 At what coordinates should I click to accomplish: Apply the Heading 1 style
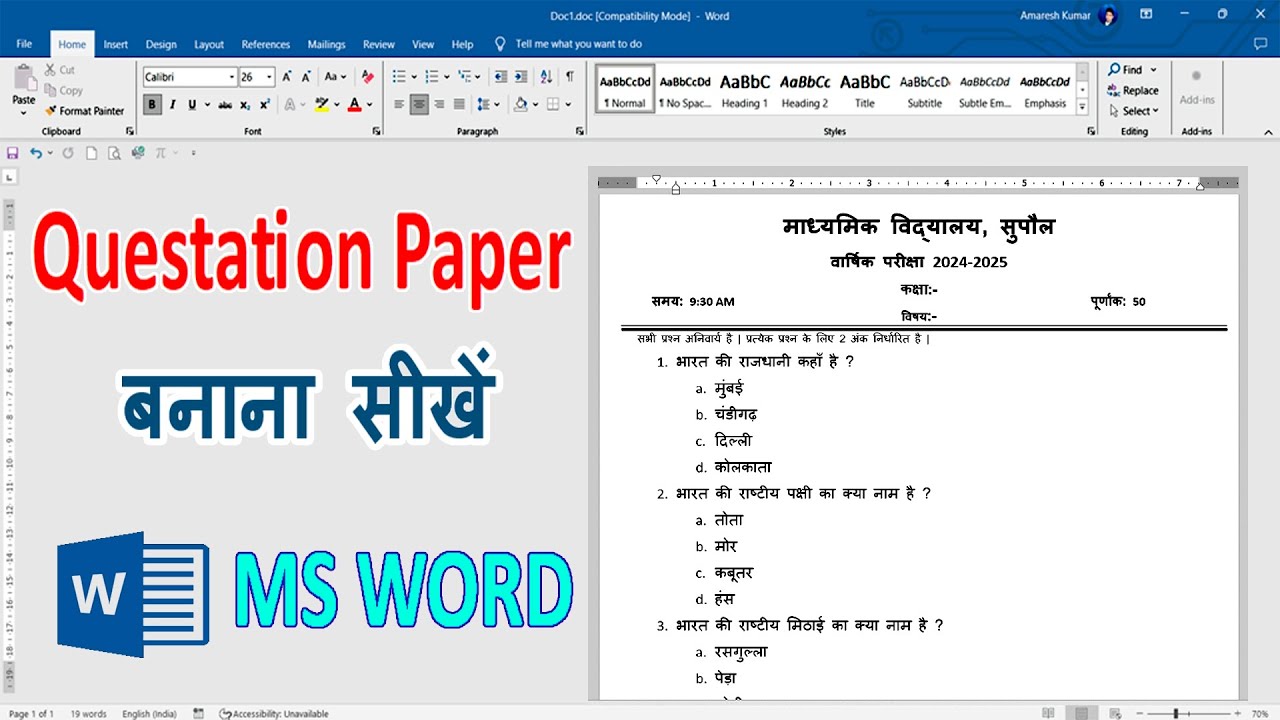745,90
